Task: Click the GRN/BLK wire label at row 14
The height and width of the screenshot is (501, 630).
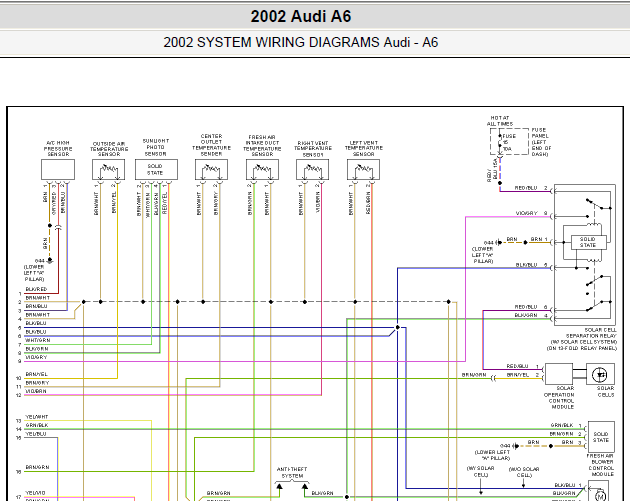Action: pos(37,425)
